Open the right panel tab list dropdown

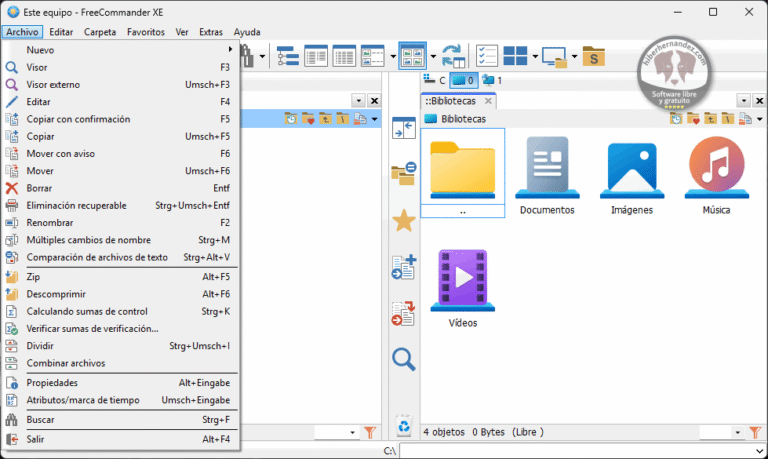[x=744, y=101]
